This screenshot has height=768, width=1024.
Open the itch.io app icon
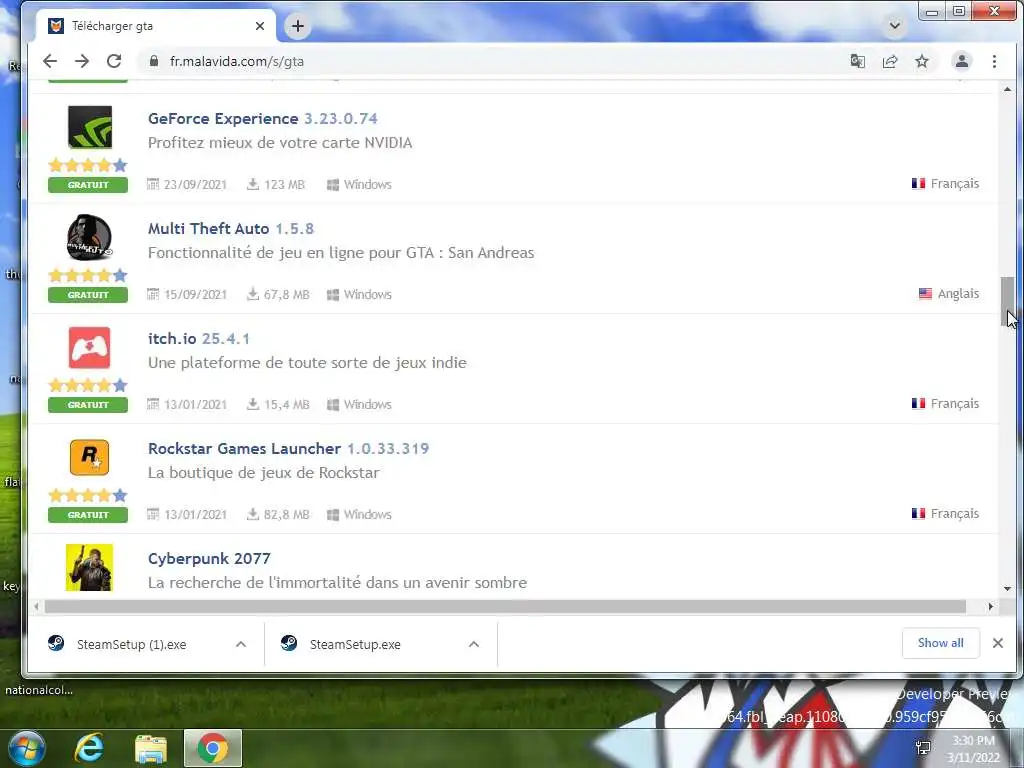click(89, 347)
